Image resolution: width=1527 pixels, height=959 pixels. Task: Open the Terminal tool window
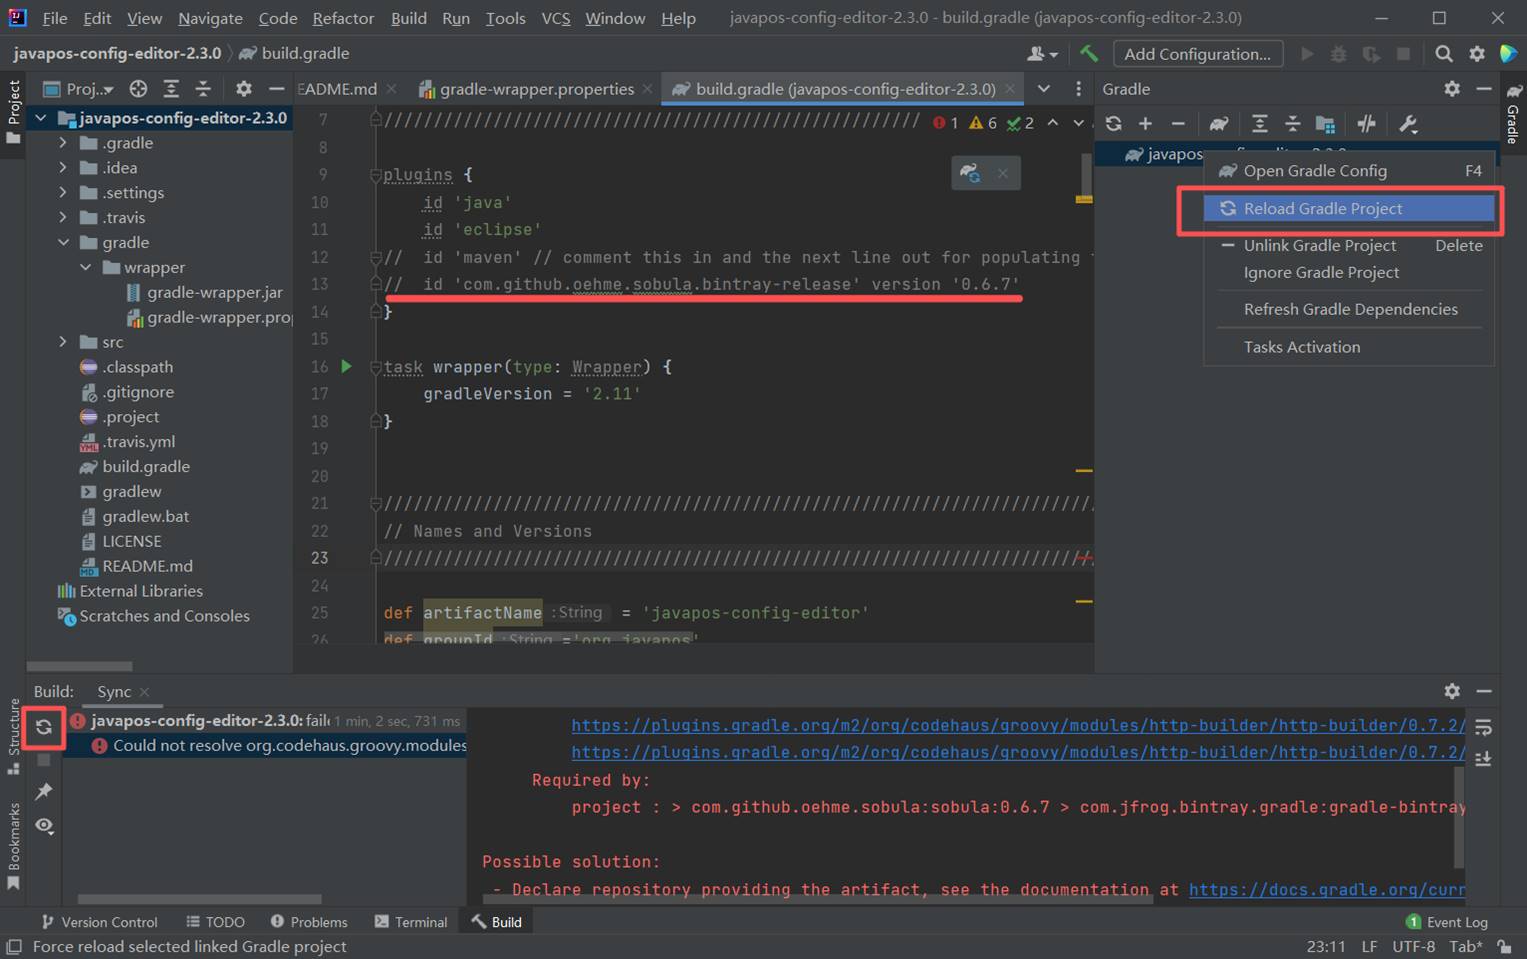pyautogui.click(x=411, y=922)
